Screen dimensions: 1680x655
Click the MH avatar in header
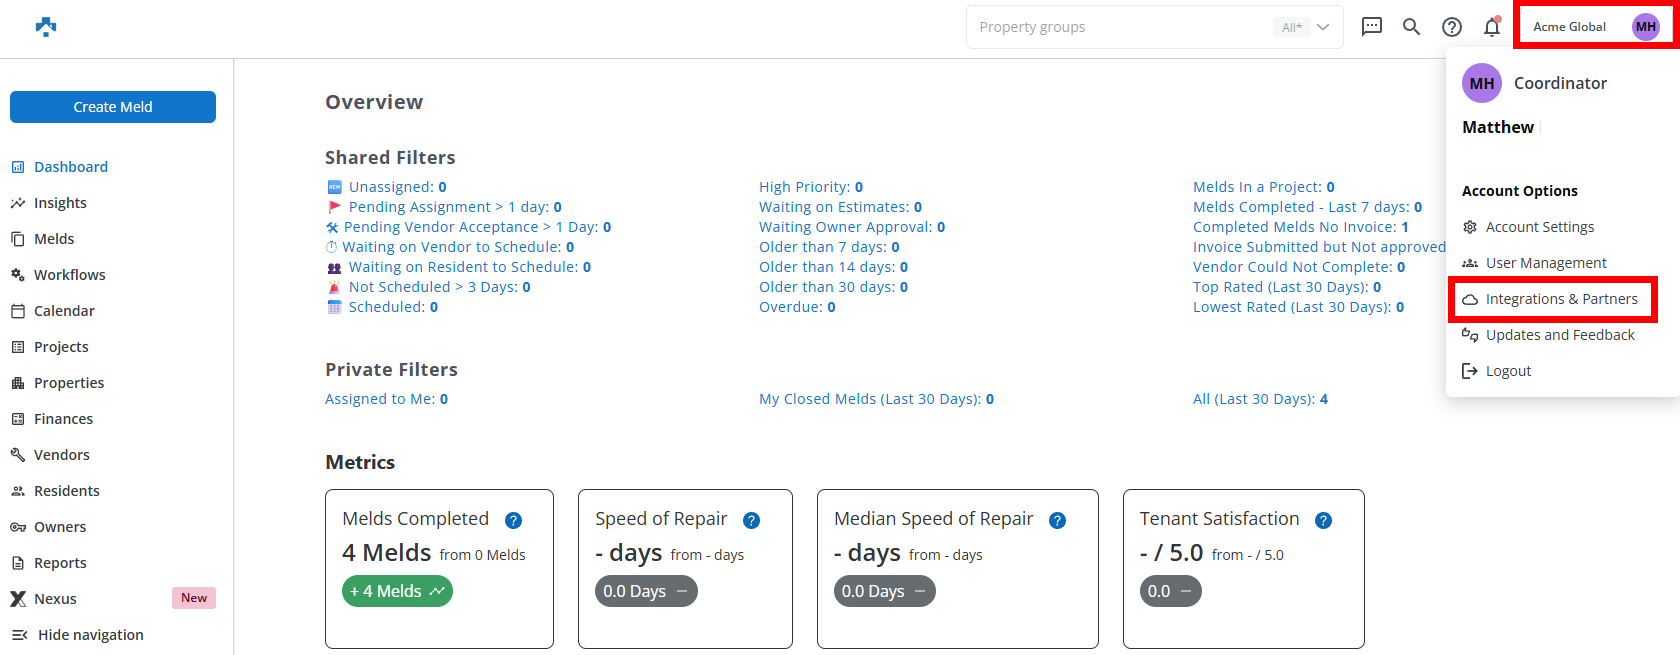(1645, 27)
